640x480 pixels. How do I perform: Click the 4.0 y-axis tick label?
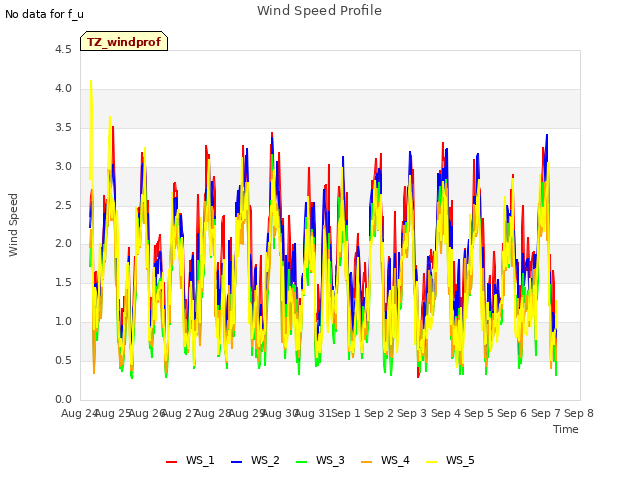click(63, 89)
